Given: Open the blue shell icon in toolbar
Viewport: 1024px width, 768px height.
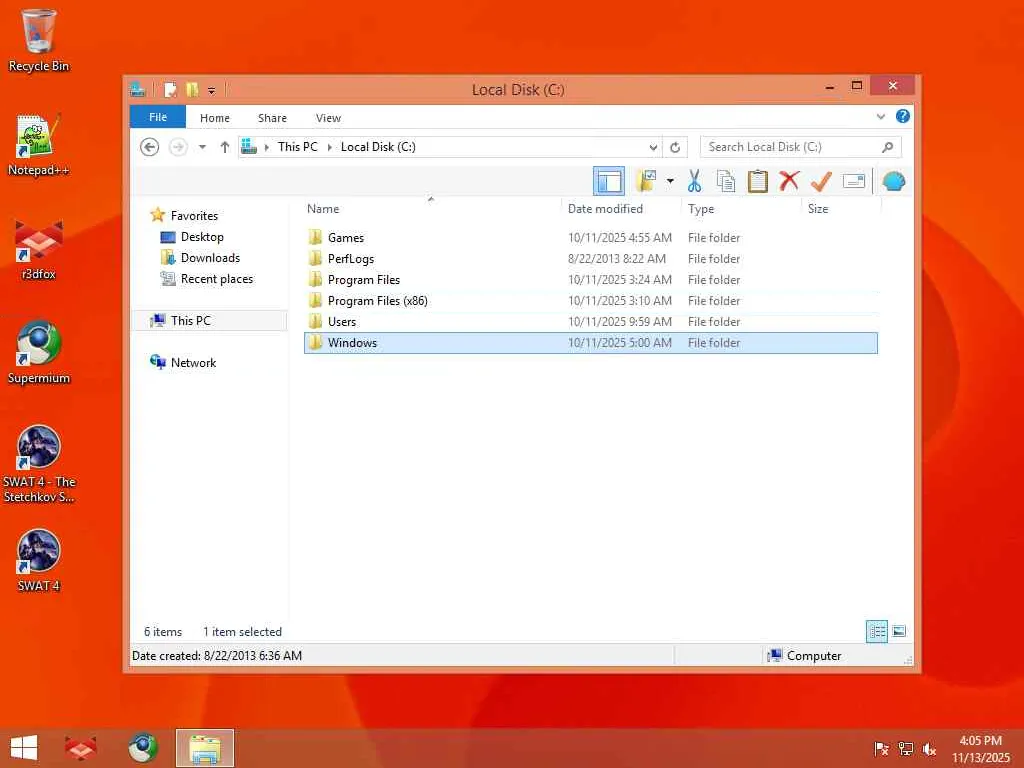Looking at the screenshot, I should 893,181.
